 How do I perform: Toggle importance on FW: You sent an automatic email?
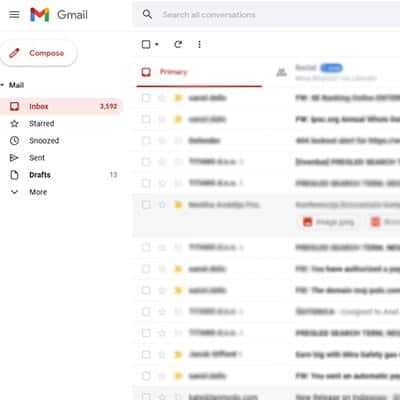tap(178, 376)
